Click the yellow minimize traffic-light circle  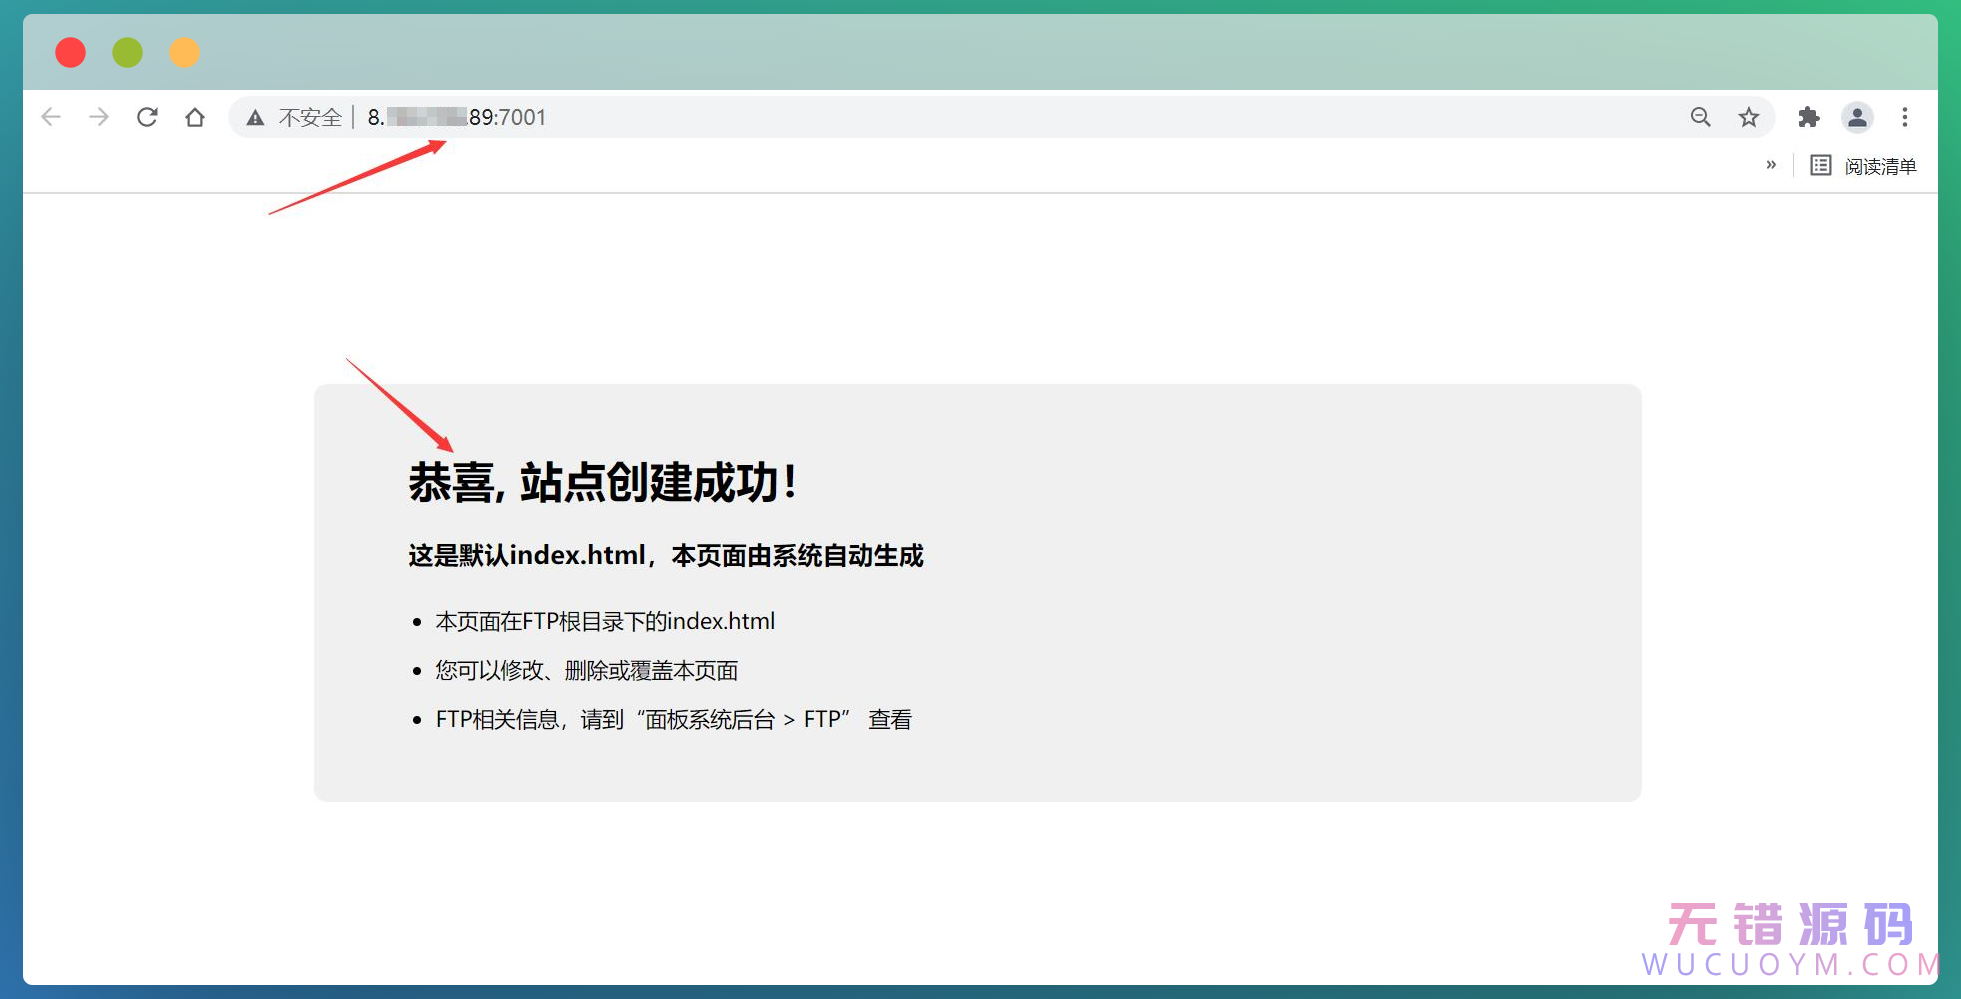pyautogui.click(x=184, y=52)
